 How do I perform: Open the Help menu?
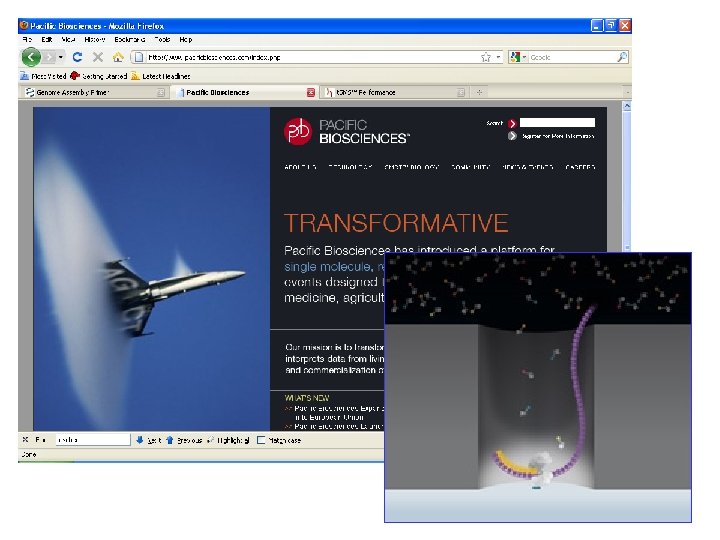pos(186,39)
